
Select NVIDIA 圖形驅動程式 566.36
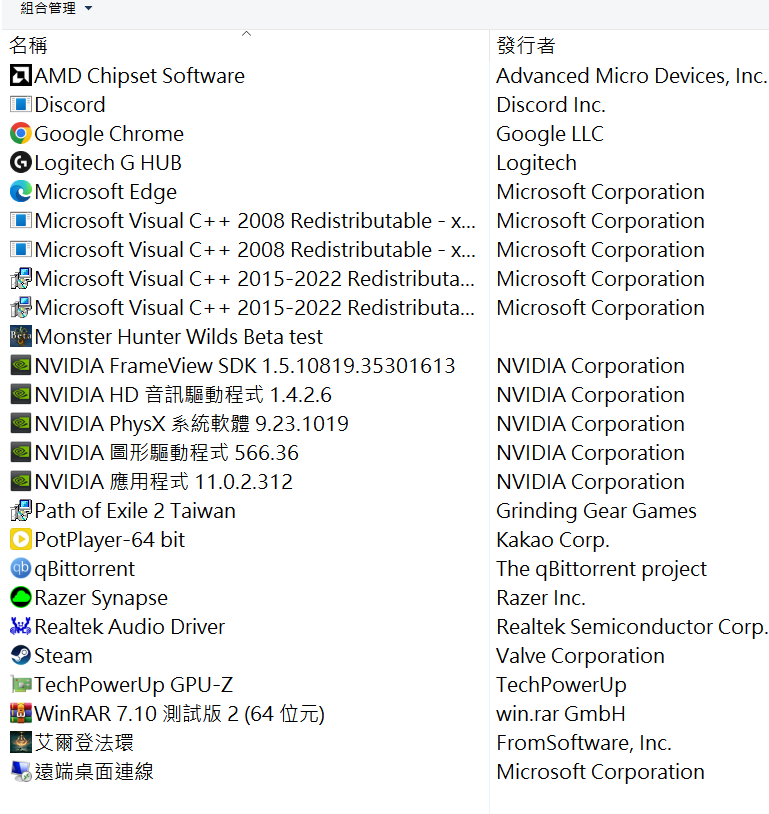(167, 453)
